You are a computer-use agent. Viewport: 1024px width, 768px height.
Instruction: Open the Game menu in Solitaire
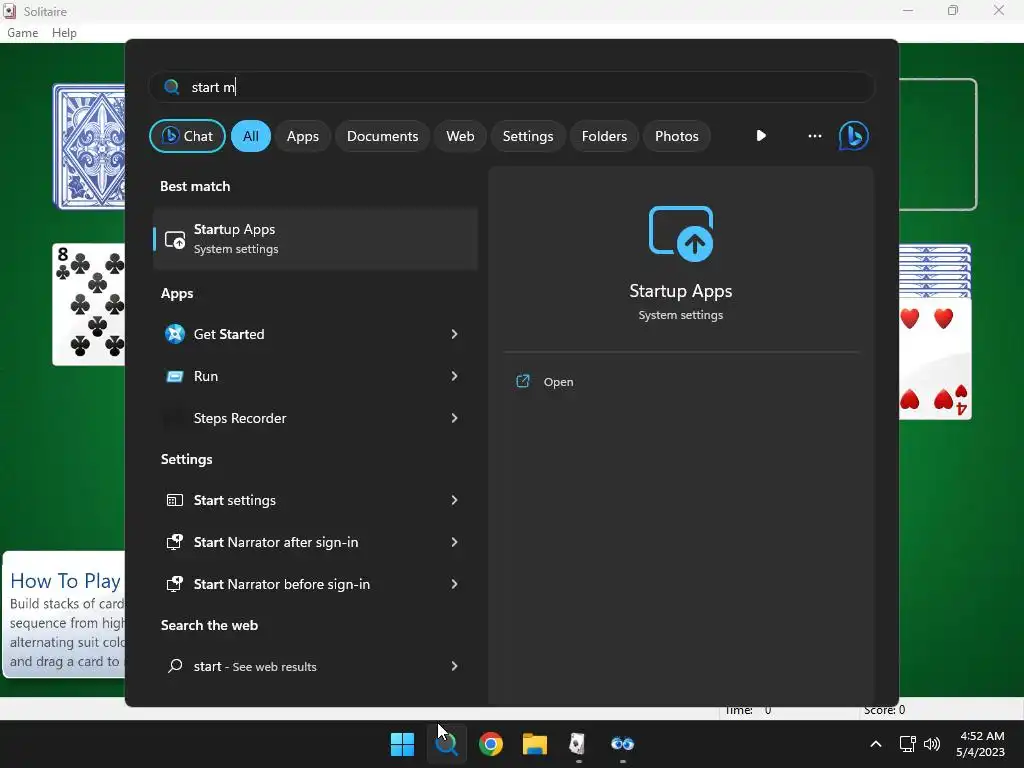tap(22, 33)
